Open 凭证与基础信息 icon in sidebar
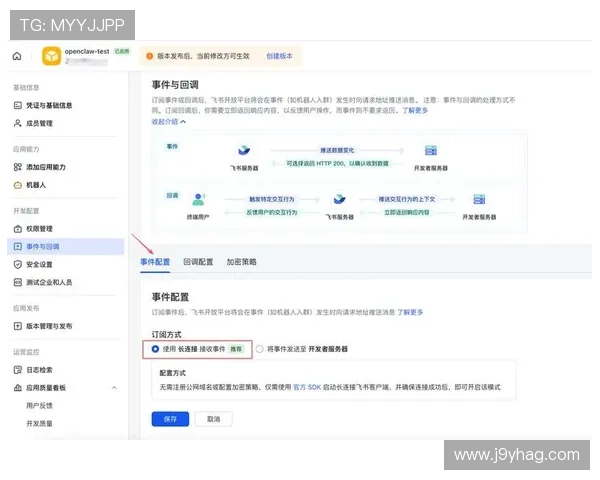This screenshot has width=600, height=480. coord(18,105)
